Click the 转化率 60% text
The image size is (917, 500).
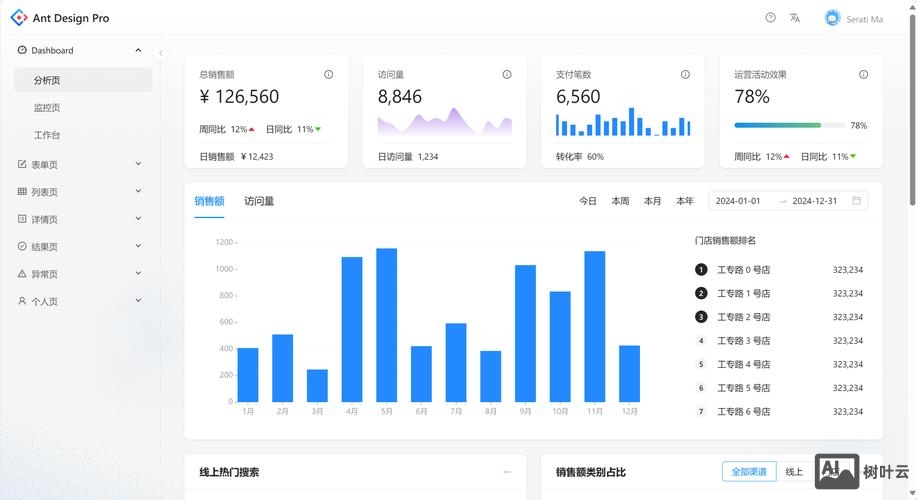point(580,156)
